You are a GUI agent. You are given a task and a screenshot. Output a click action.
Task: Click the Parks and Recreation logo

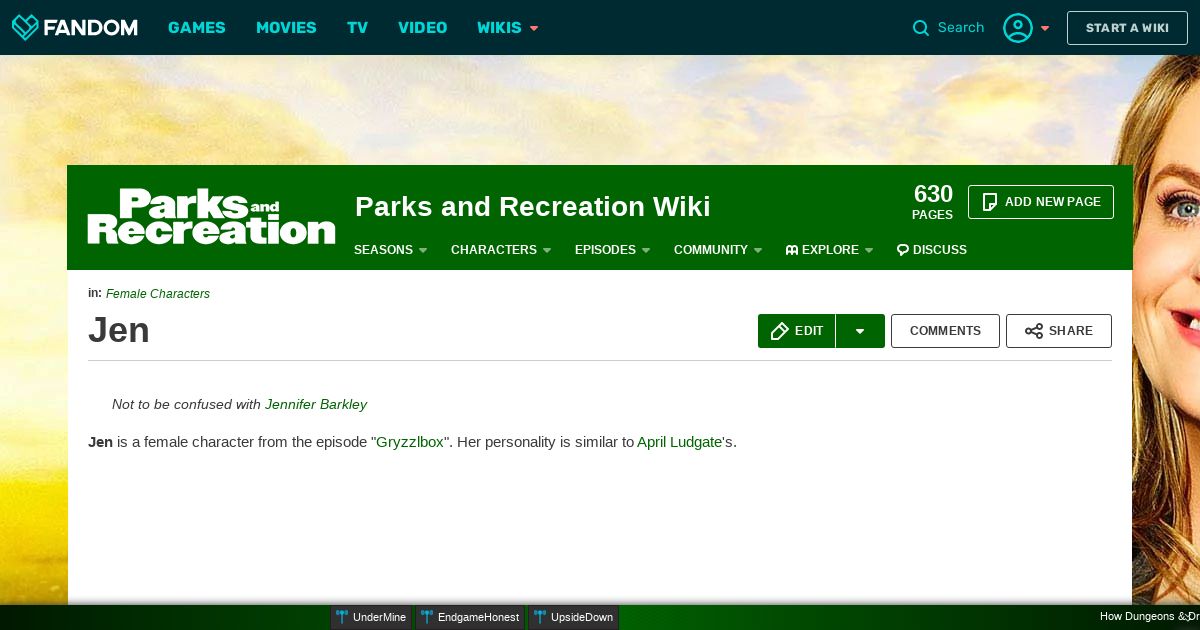[x=211, y=216]
